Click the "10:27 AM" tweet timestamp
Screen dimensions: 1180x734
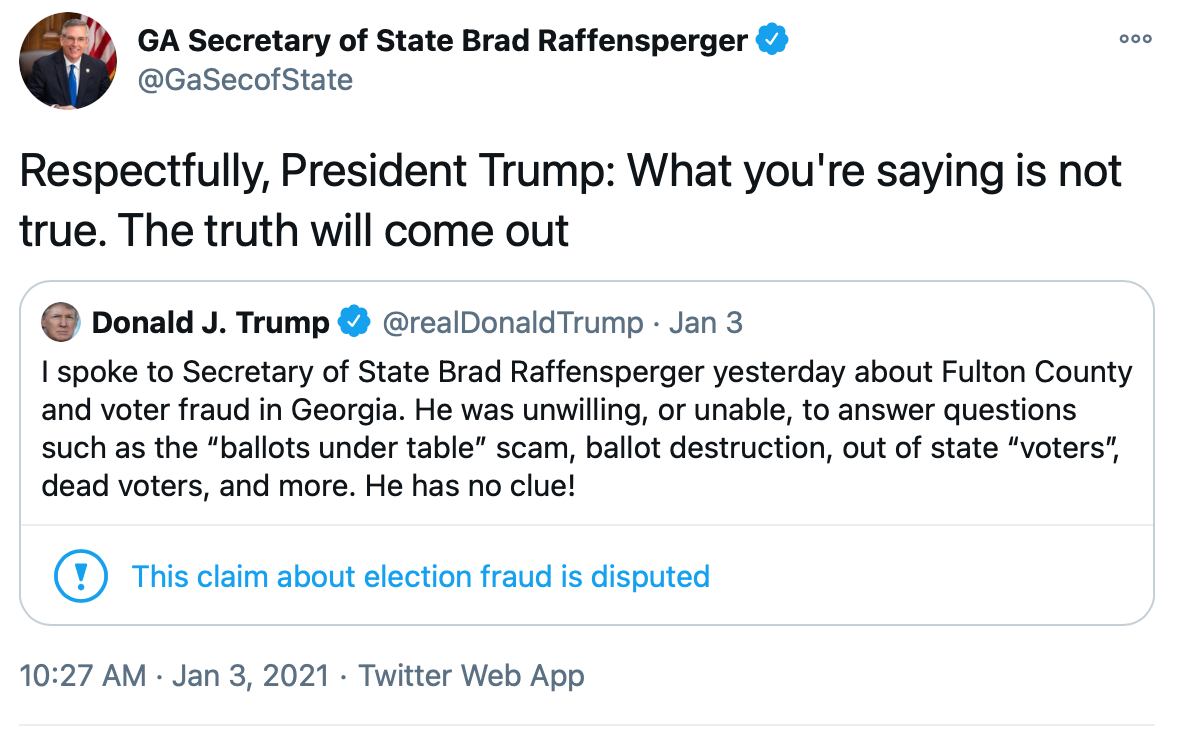[83, 675]
